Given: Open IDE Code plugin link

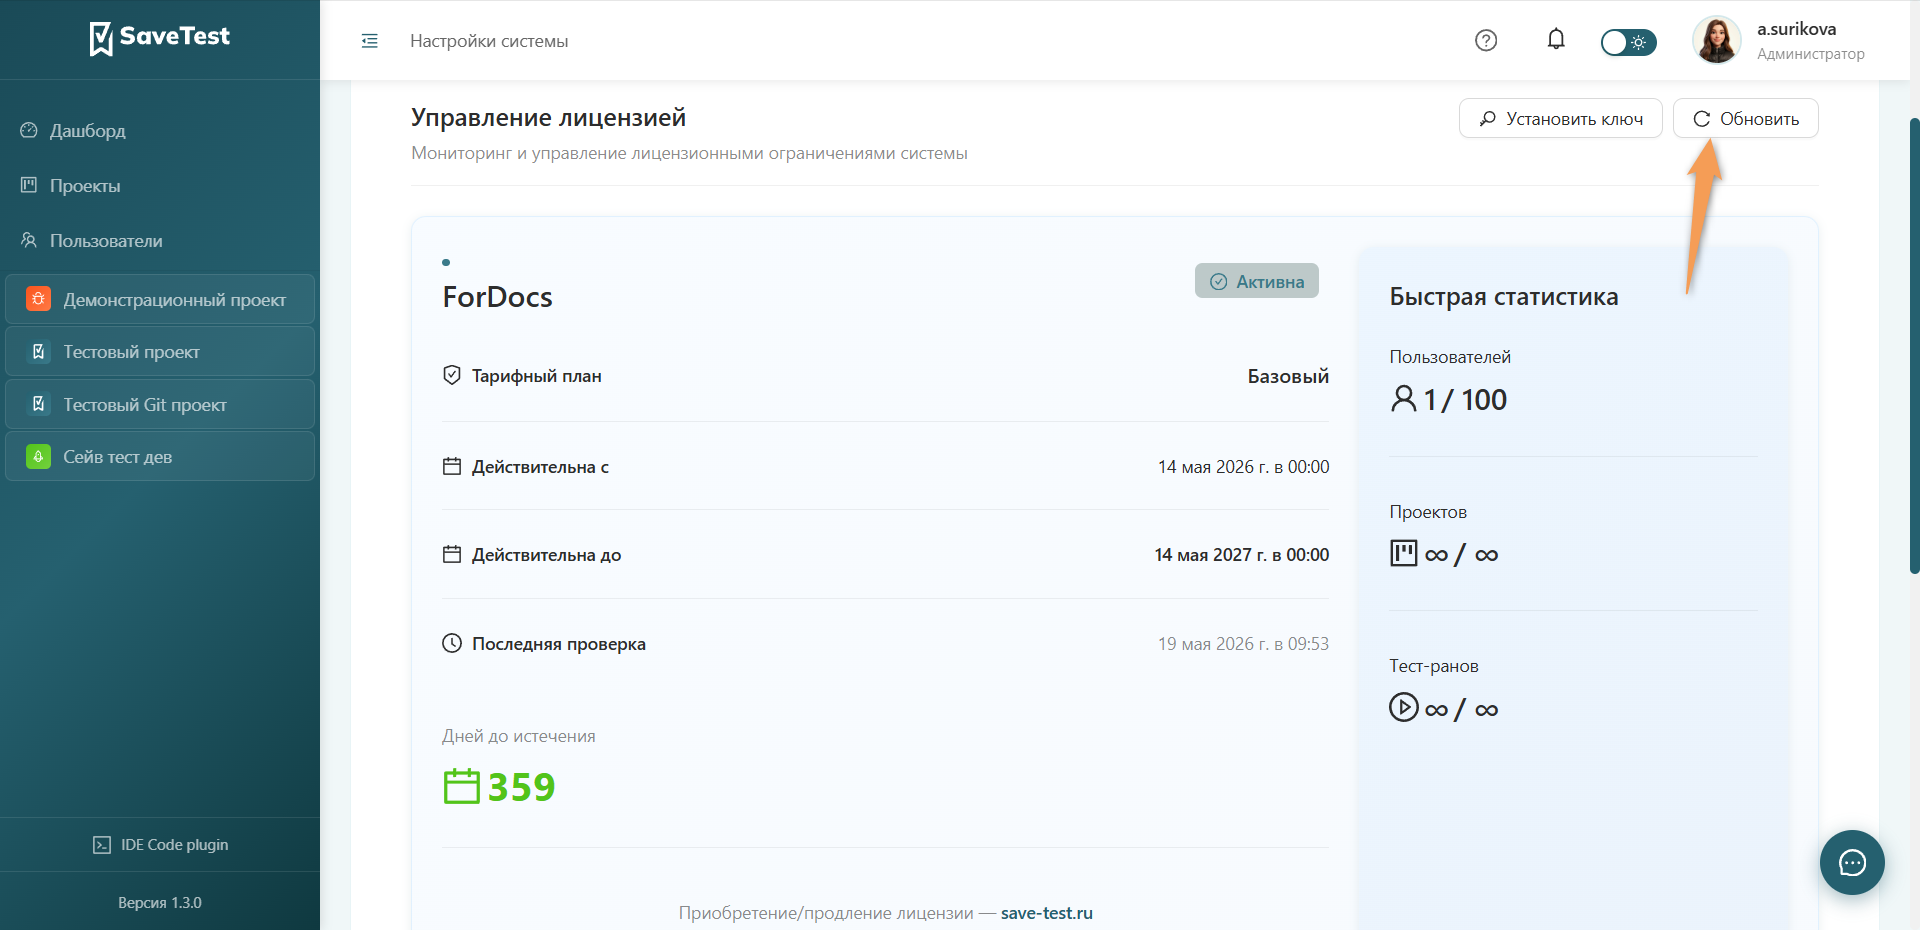Looking at the screenshot, I should coord(160,845).
